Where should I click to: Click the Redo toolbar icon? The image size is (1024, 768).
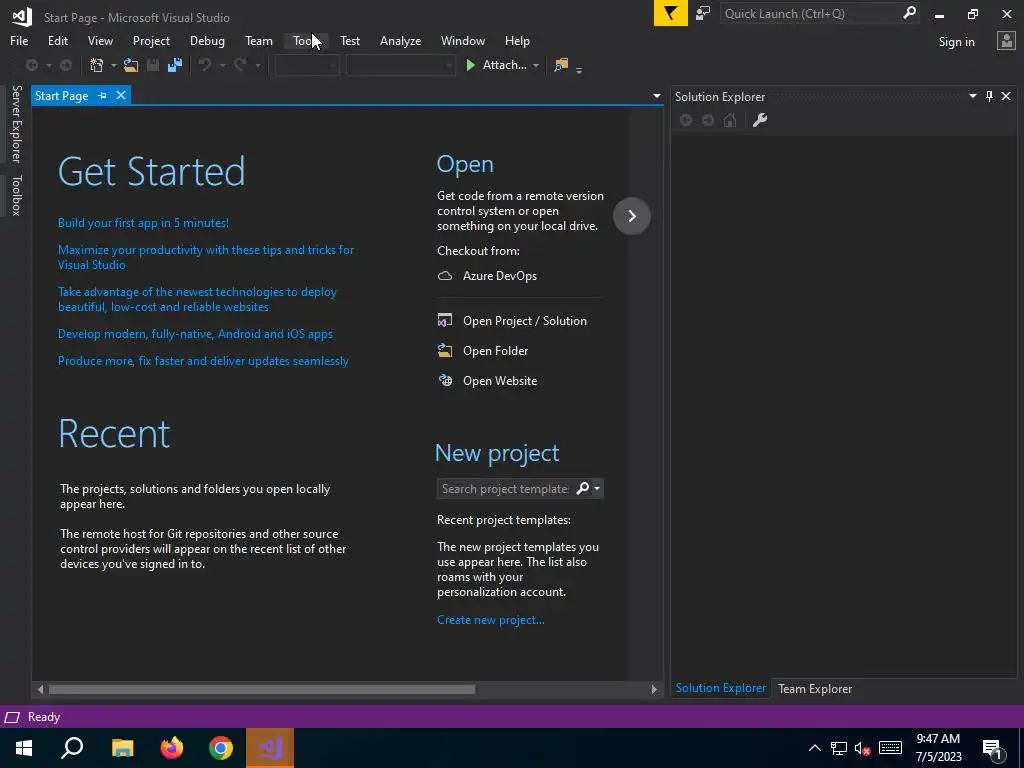pyautogui.click(x=240, y=65)
